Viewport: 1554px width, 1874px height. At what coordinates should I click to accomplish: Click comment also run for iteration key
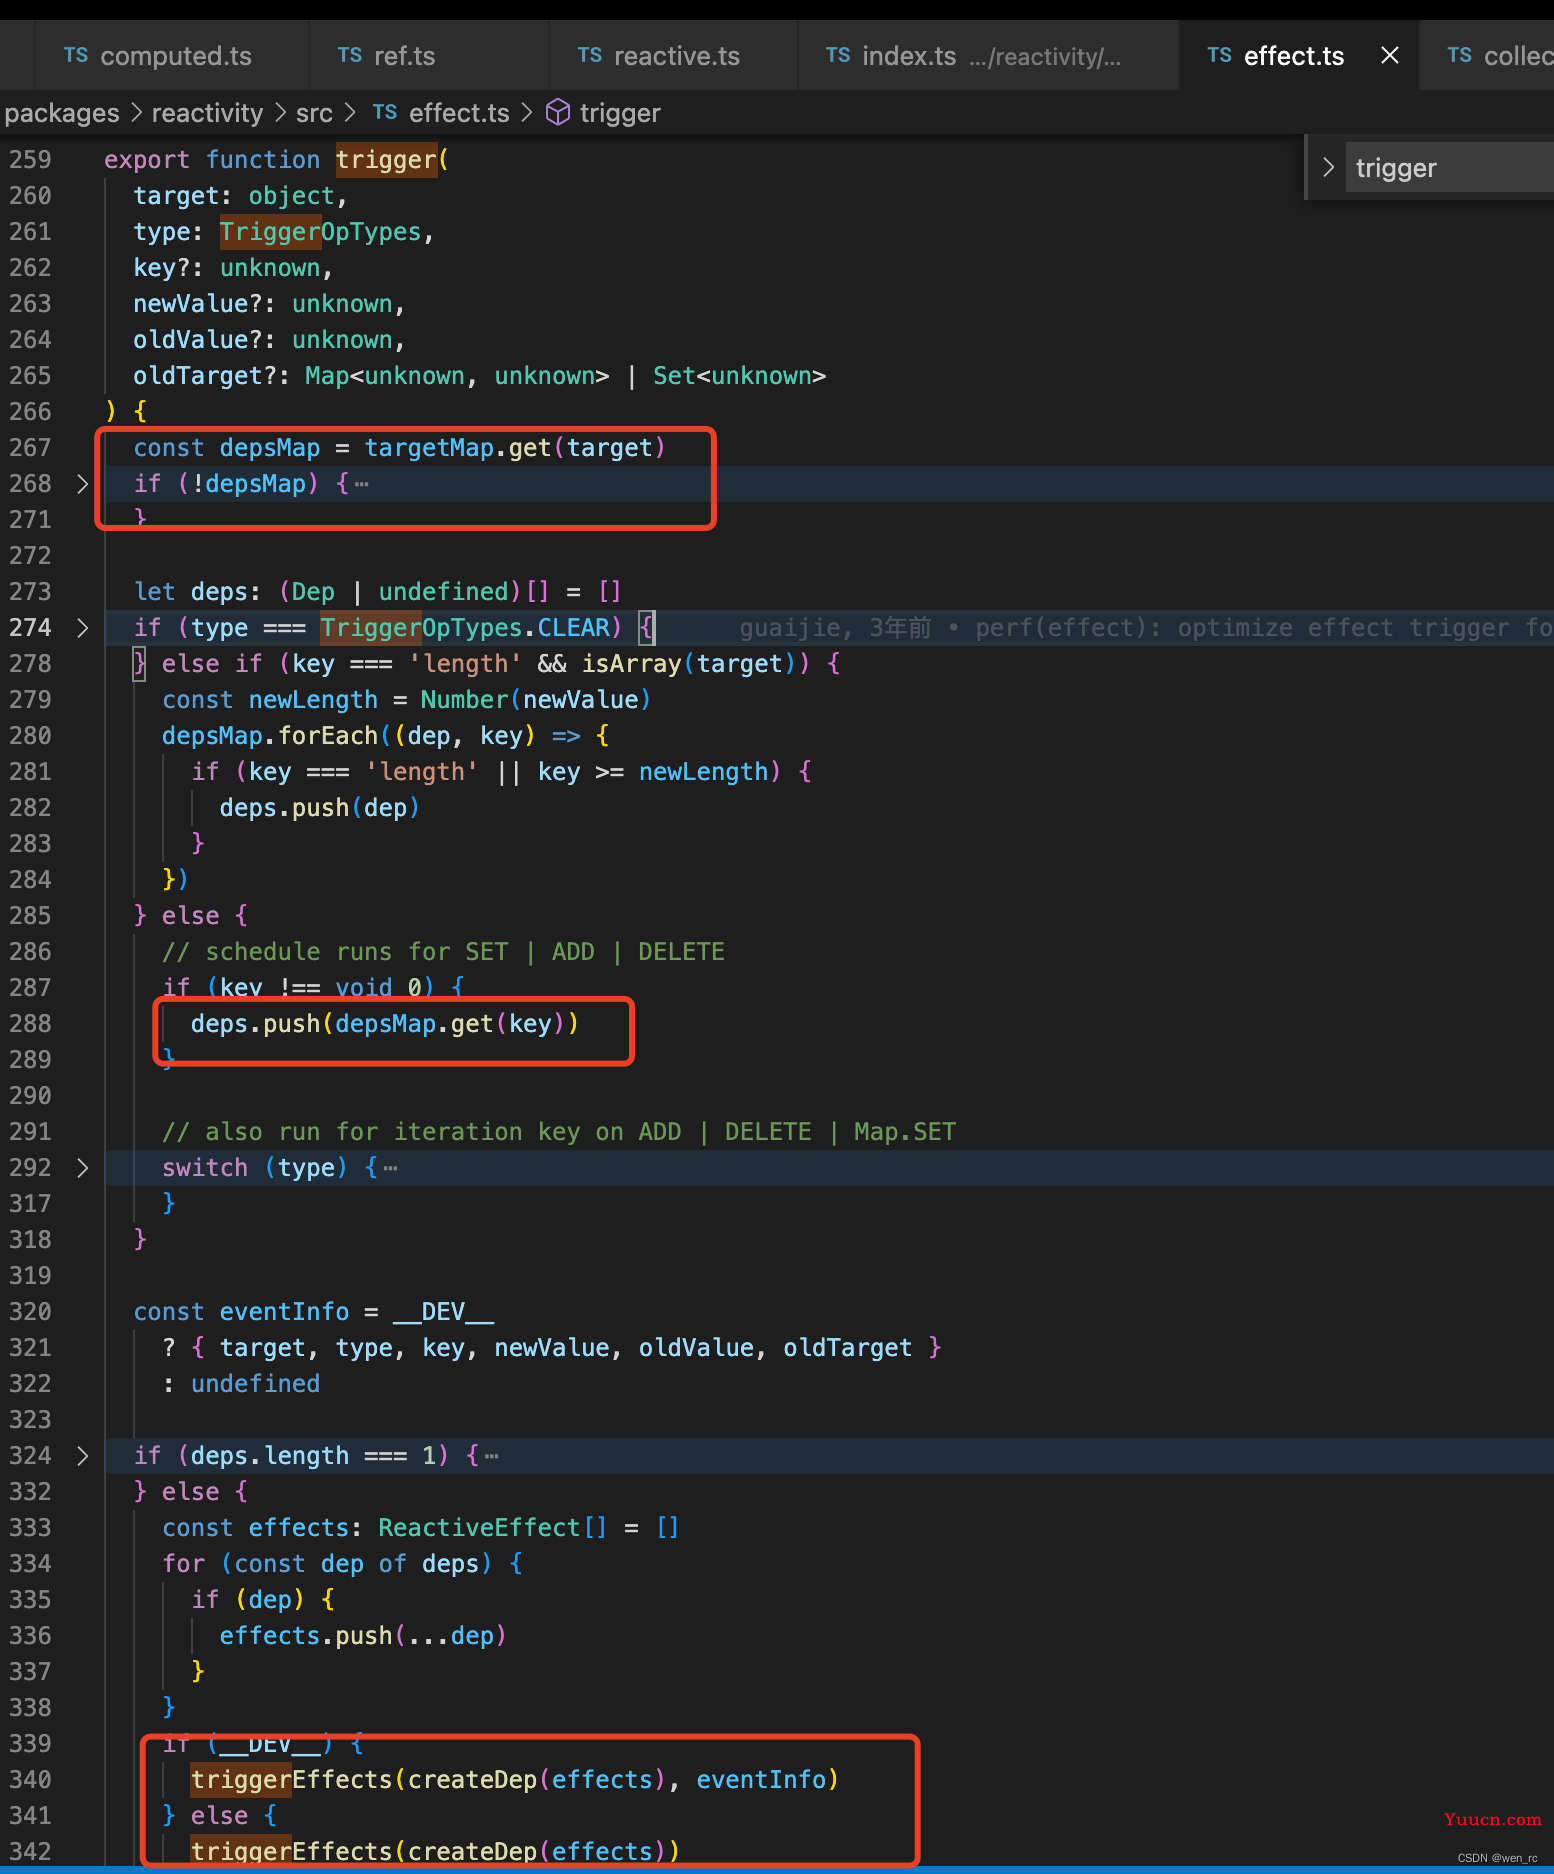click(559, 1132)
